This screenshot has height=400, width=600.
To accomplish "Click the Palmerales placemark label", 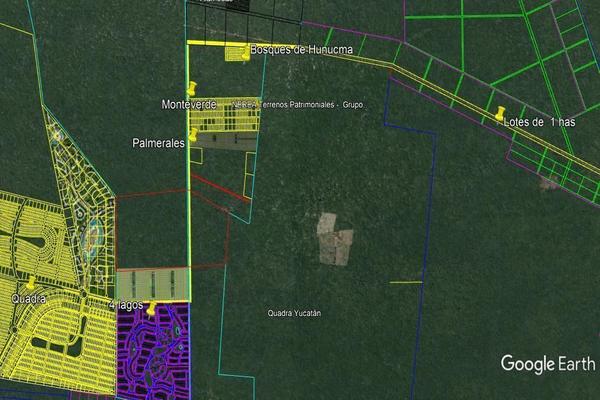I will [x=159, y=143].
